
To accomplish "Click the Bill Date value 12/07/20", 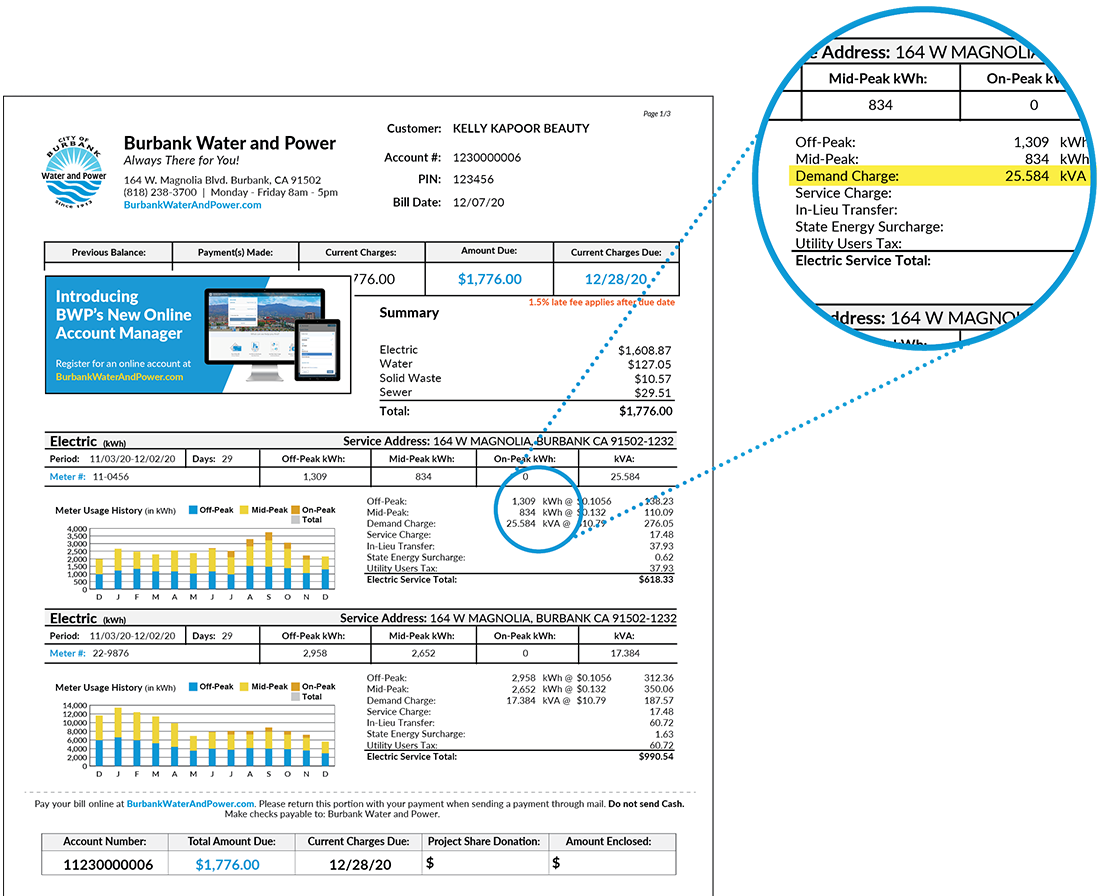I will tap(478, 202).
